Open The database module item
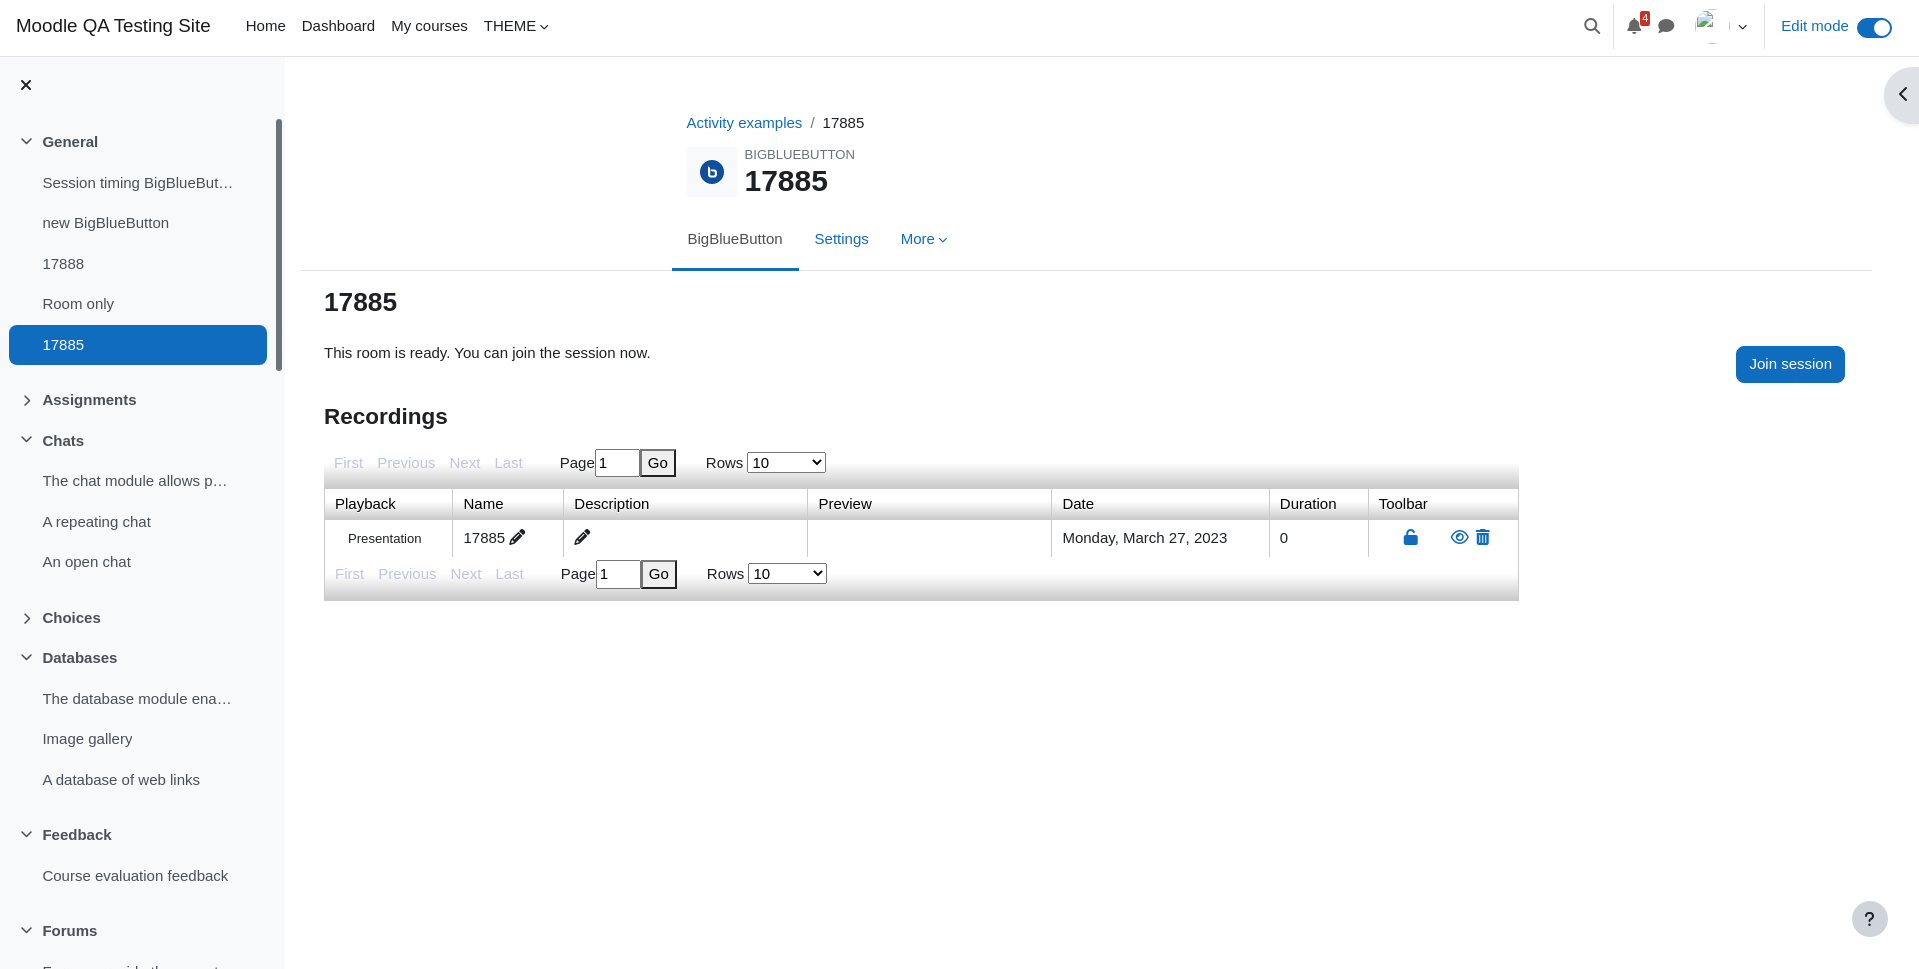The image size is (1919, 969). click(x=138, y=699)
